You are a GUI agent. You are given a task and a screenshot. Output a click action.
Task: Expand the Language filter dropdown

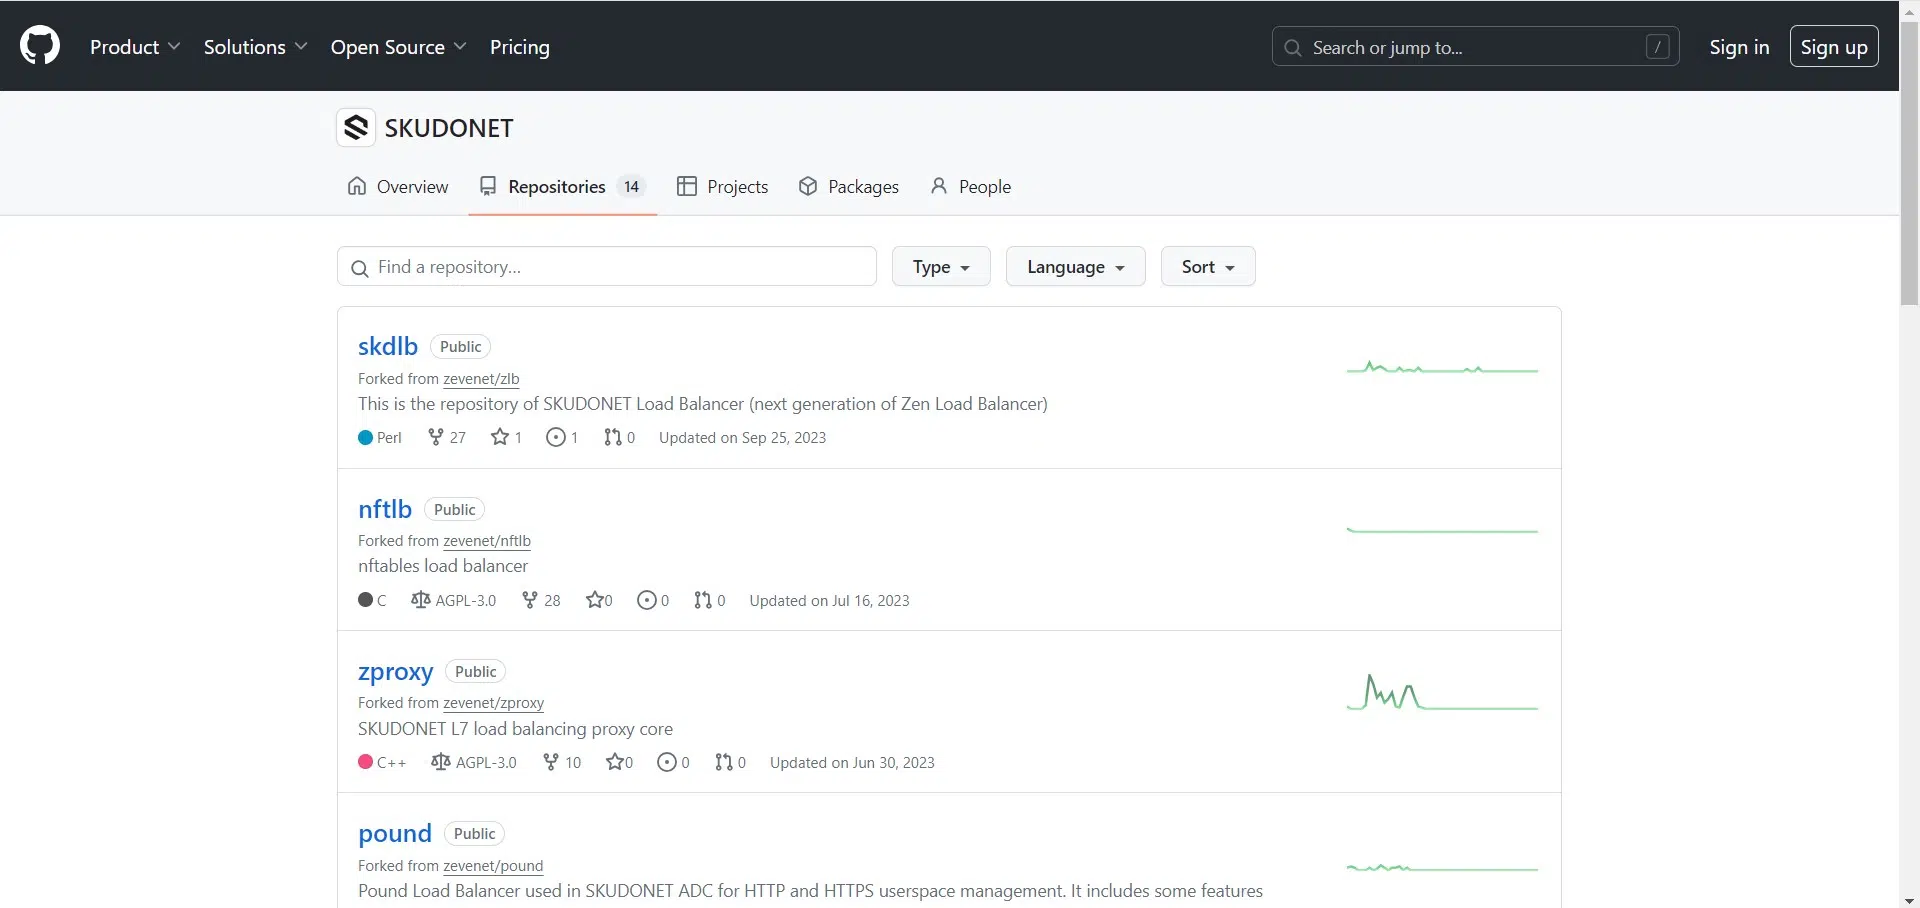[1075, 267]
